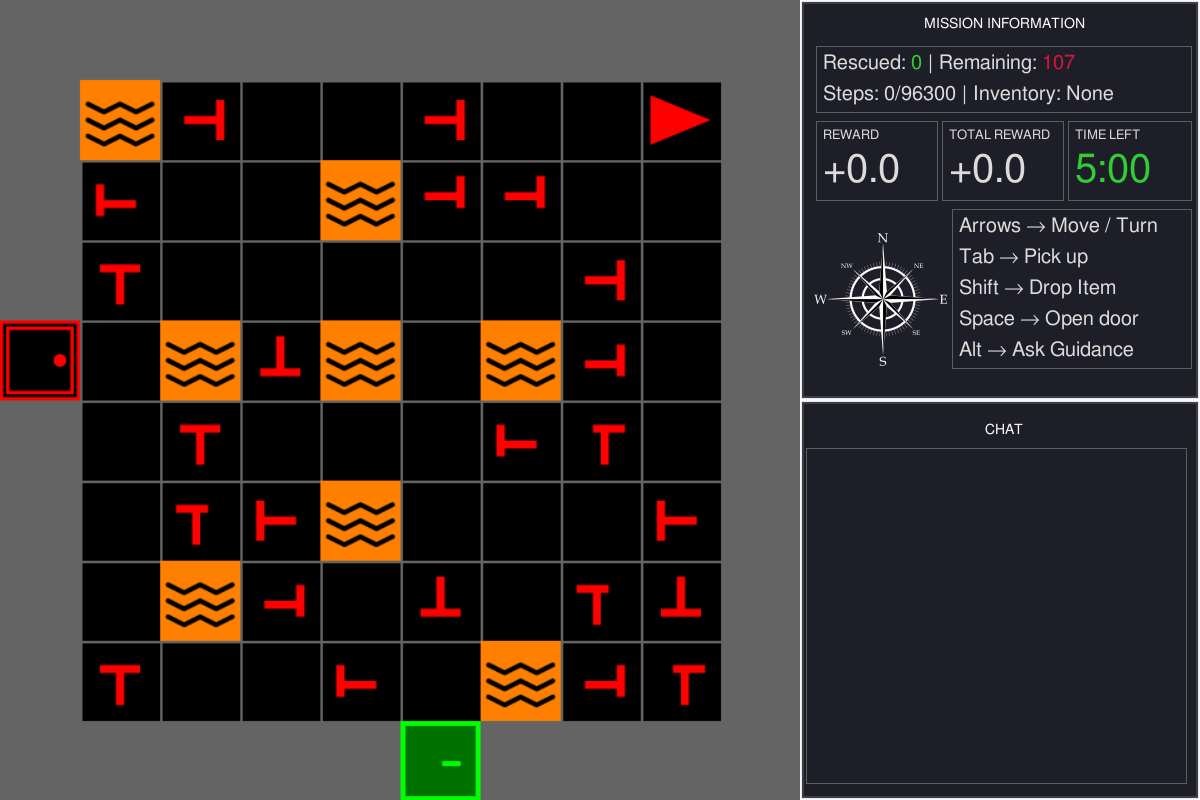The width and height of the screenshot is (1200, 800).
Task: Select inverted red T two cells above green door
Action: (x=440, y=596)
